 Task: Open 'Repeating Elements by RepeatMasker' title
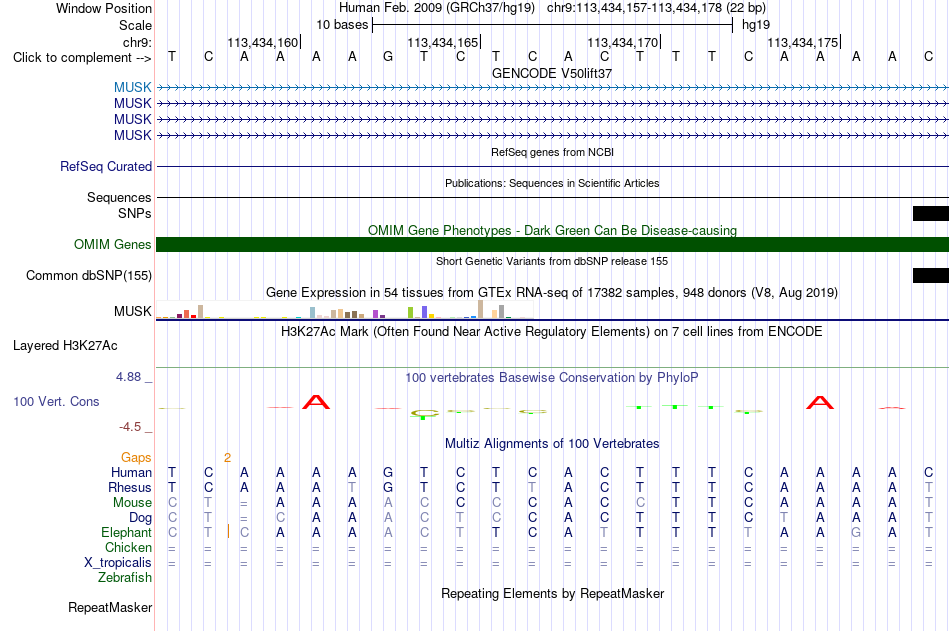pos(553,593)
